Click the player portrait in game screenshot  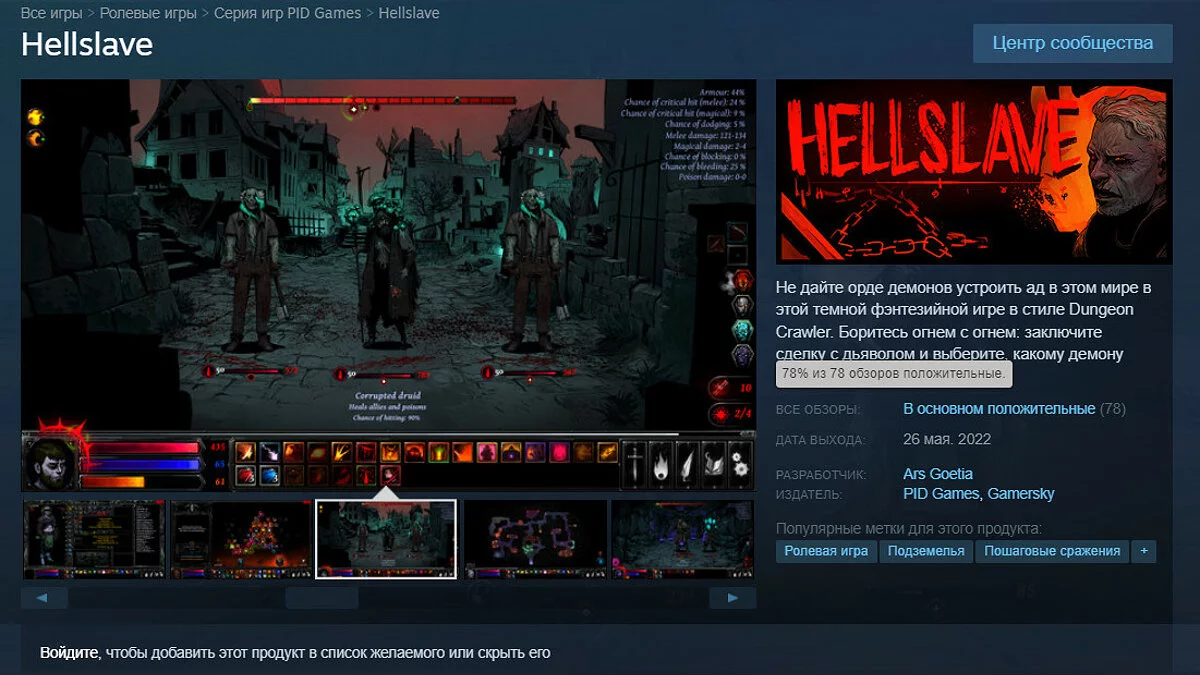53,463
